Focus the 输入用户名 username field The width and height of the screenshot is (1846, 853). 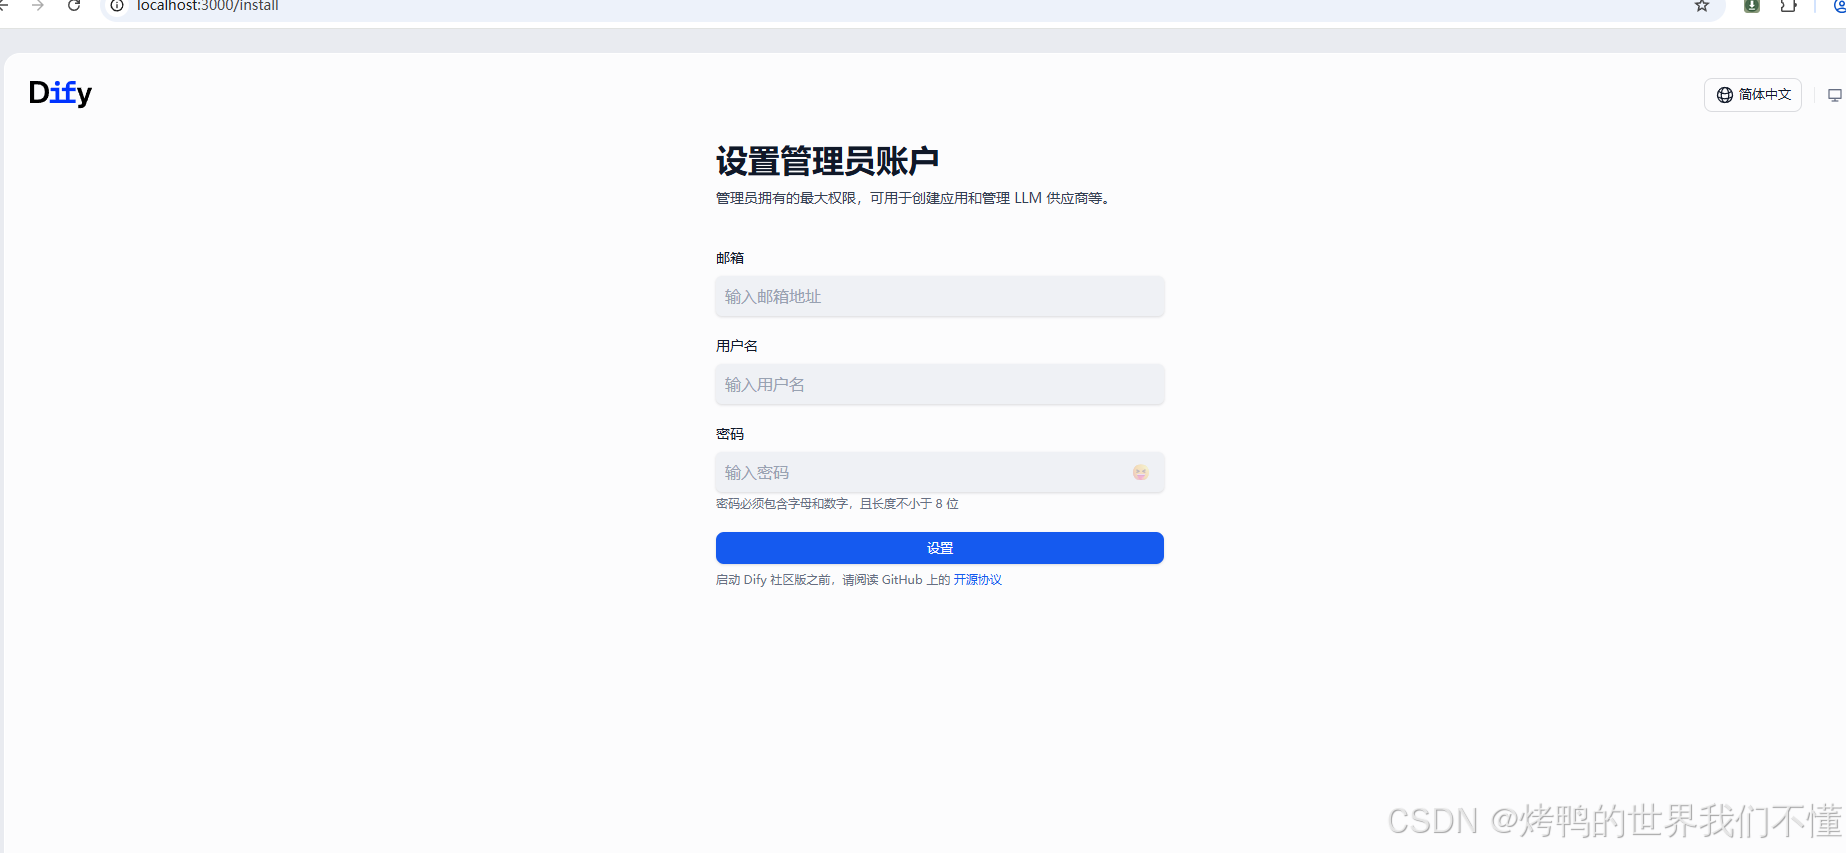[940, 385]
